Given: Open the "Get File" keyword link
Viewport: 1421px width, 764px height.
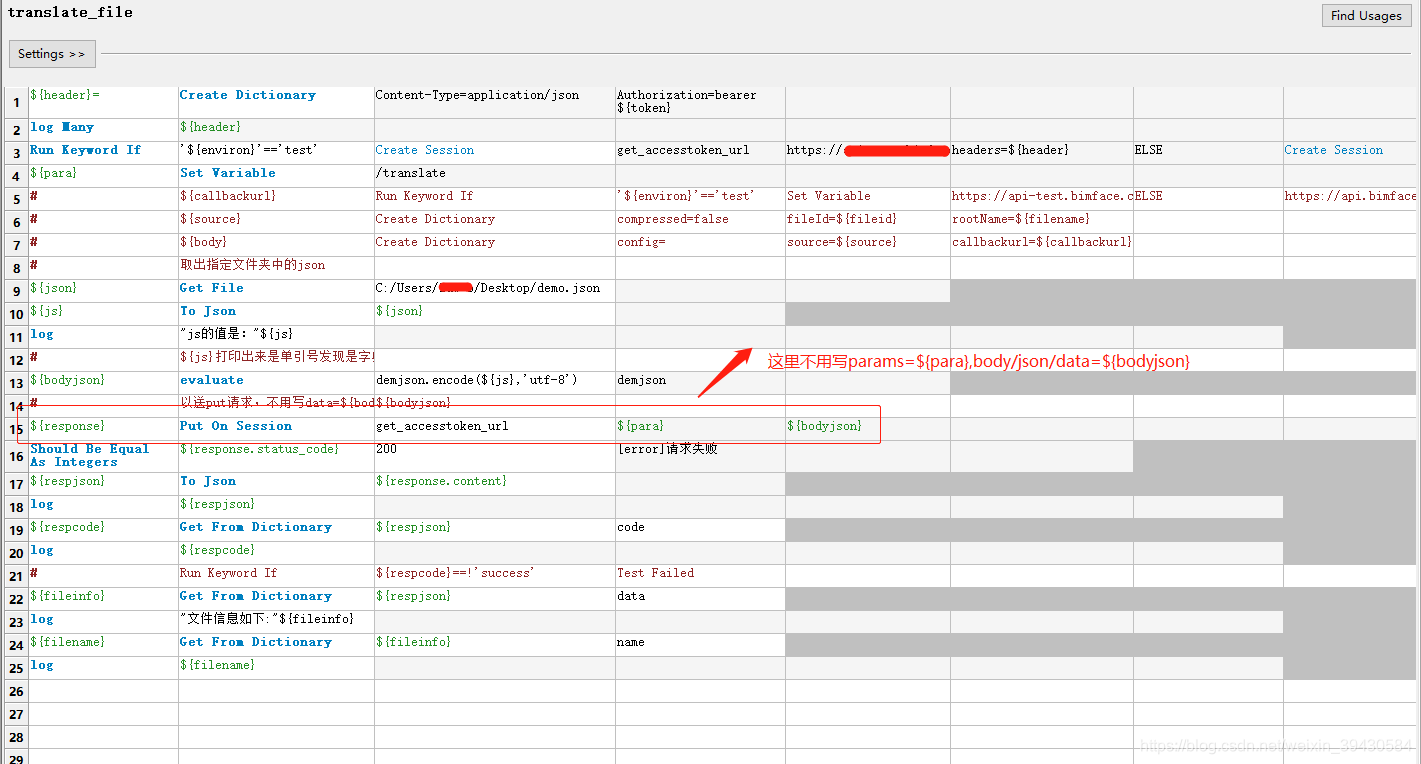Looking at the screenshot, I should [x=211, y=287].
